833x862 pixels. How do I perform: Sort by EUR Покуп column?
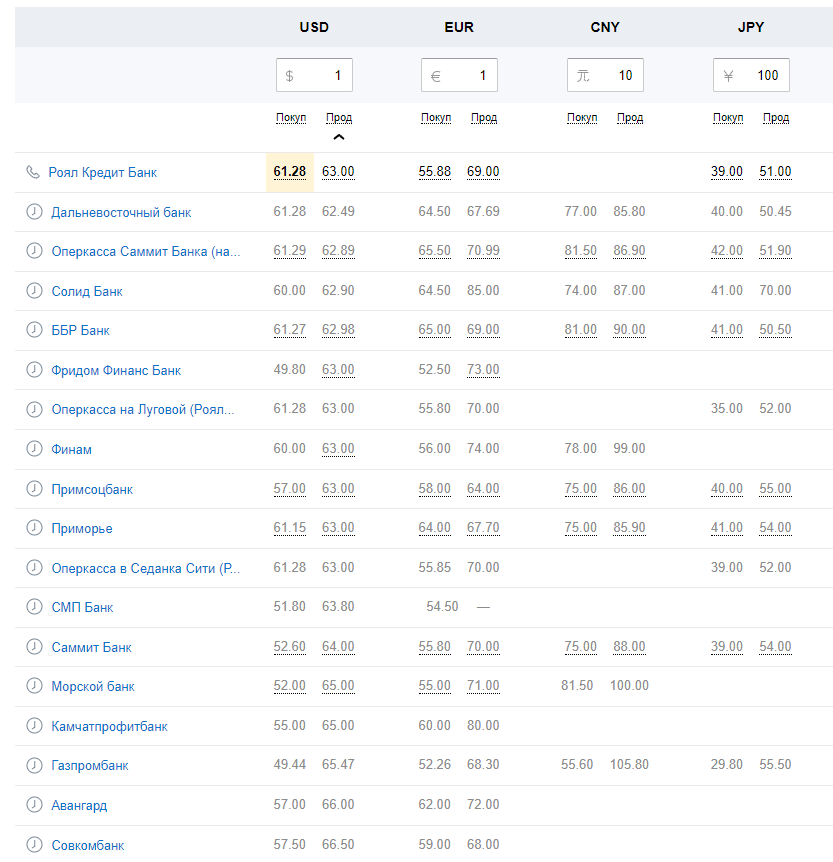[x=436, y=118]
